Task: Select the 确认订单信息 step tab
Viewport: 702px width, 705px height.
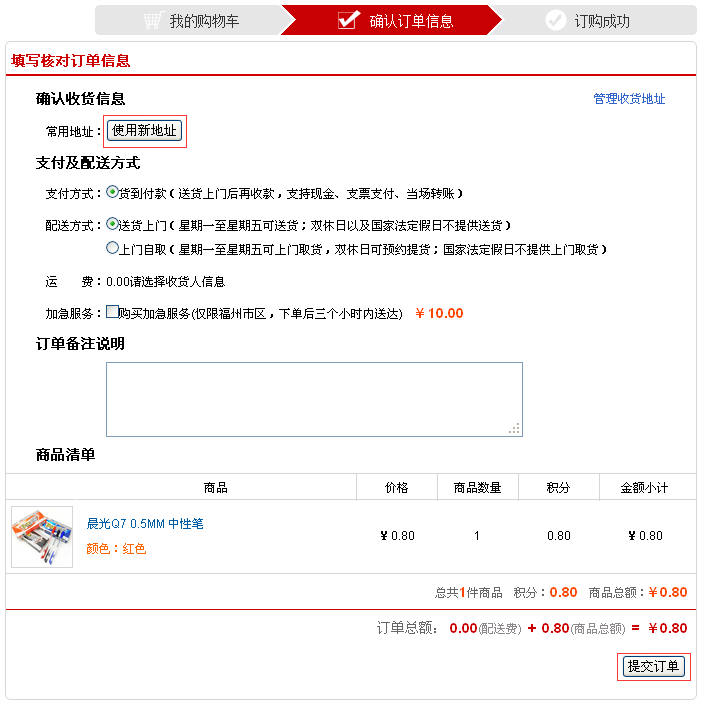Action: click(391, 20)
